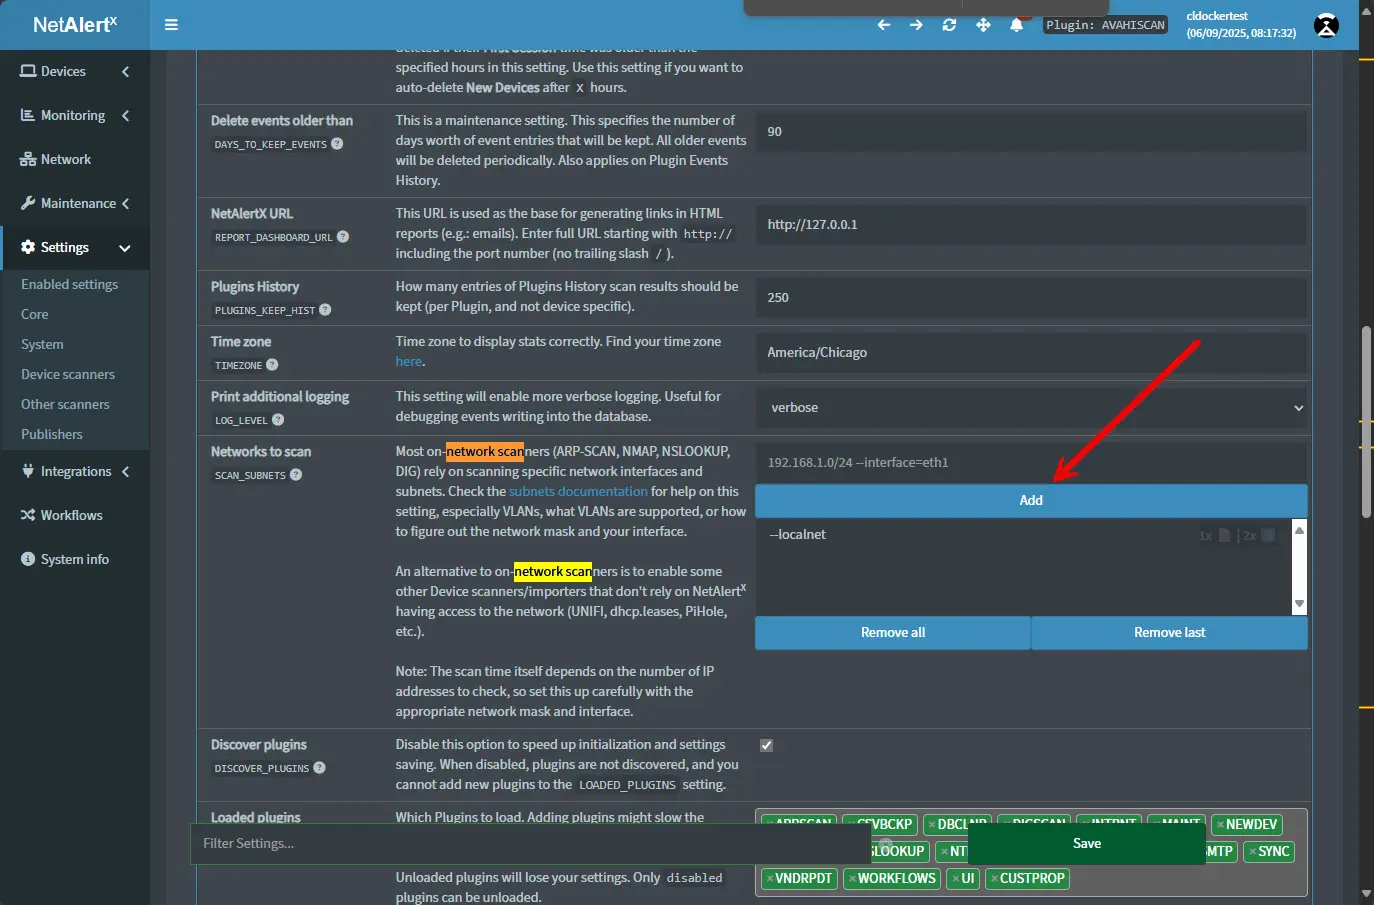Viewport: 1374px width, 905px height.
Task: Remove the CUSTPROP plugin using its x icon
Action: (x=994, y=879)
